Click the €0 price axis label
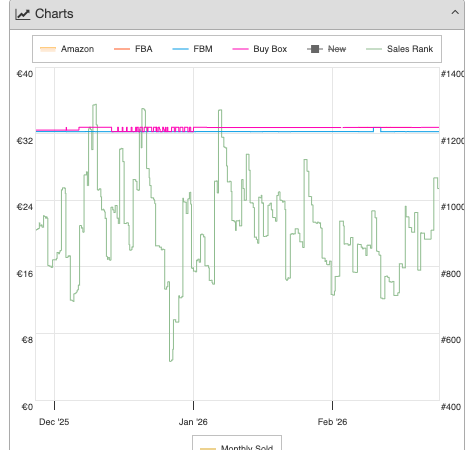 [x=27, y=407]
